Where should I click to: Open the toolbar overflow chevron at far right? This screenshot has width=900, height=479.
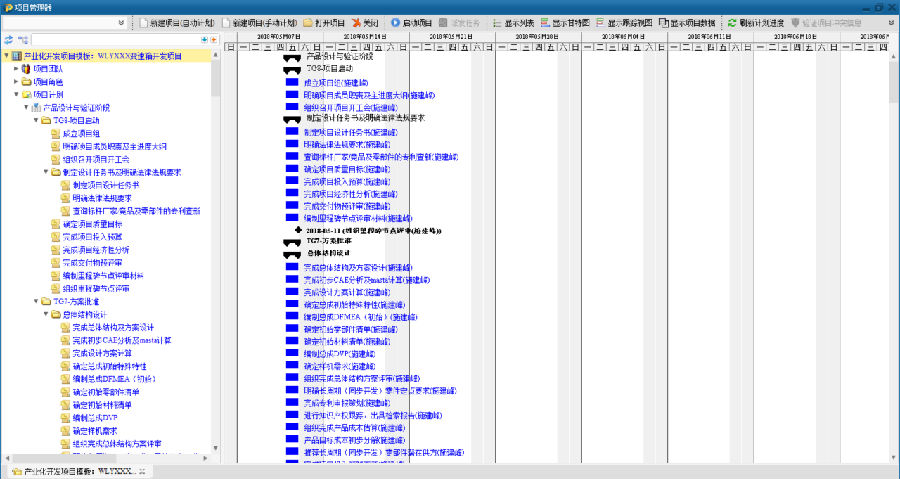(x=891, y=23)
